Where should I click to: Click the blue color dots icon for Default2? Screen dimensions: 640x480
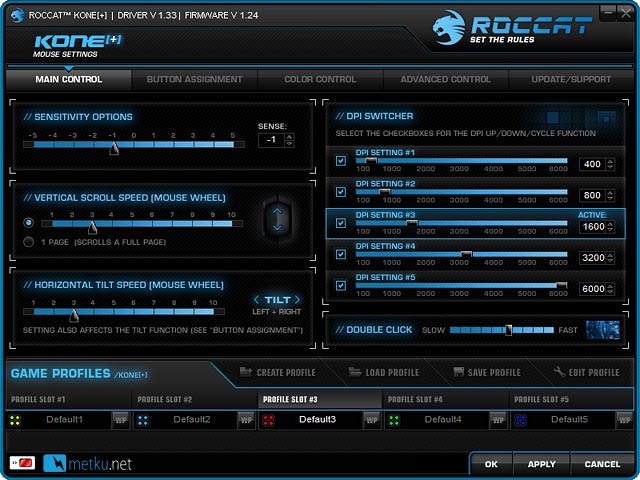(143, 420)
